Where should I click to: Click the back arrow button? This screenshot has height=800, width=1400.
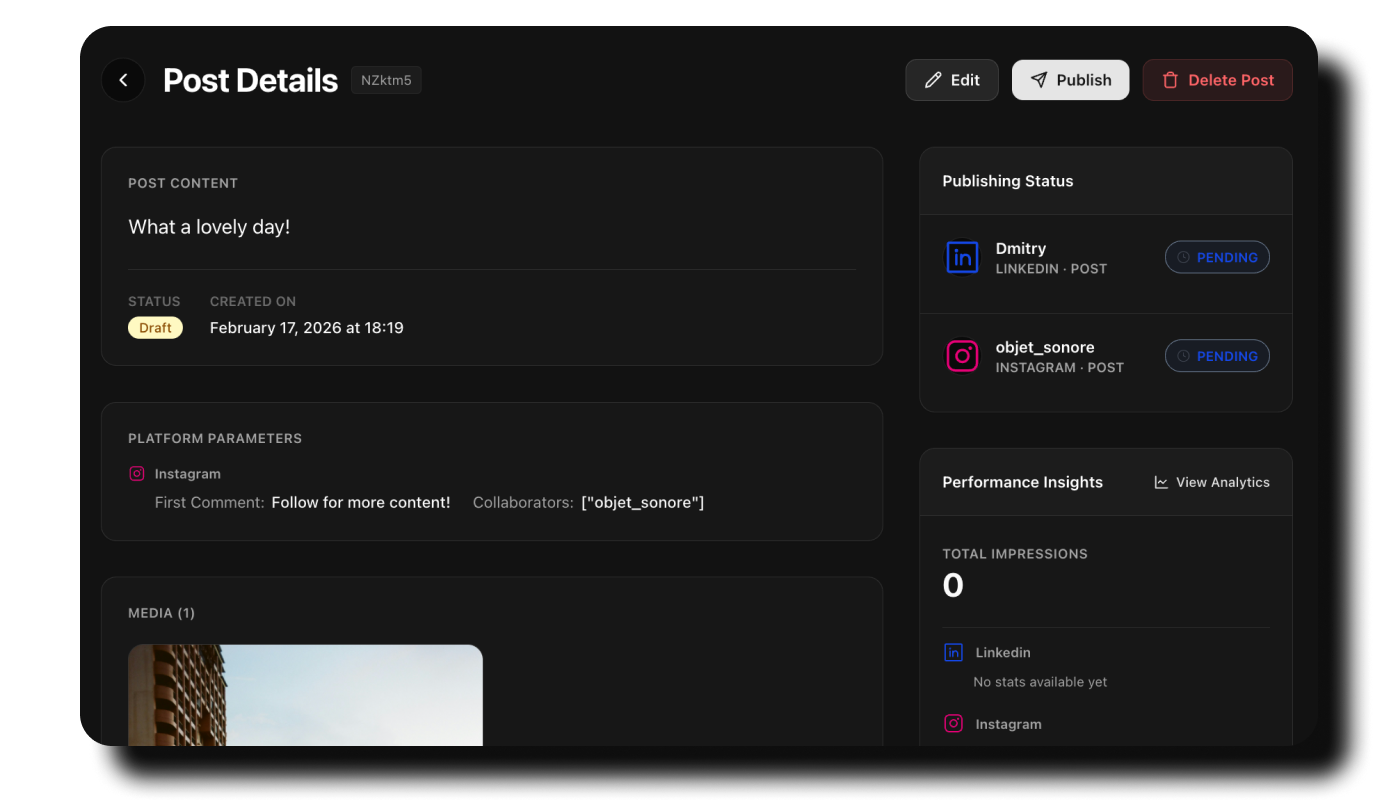tap(123, 80)
